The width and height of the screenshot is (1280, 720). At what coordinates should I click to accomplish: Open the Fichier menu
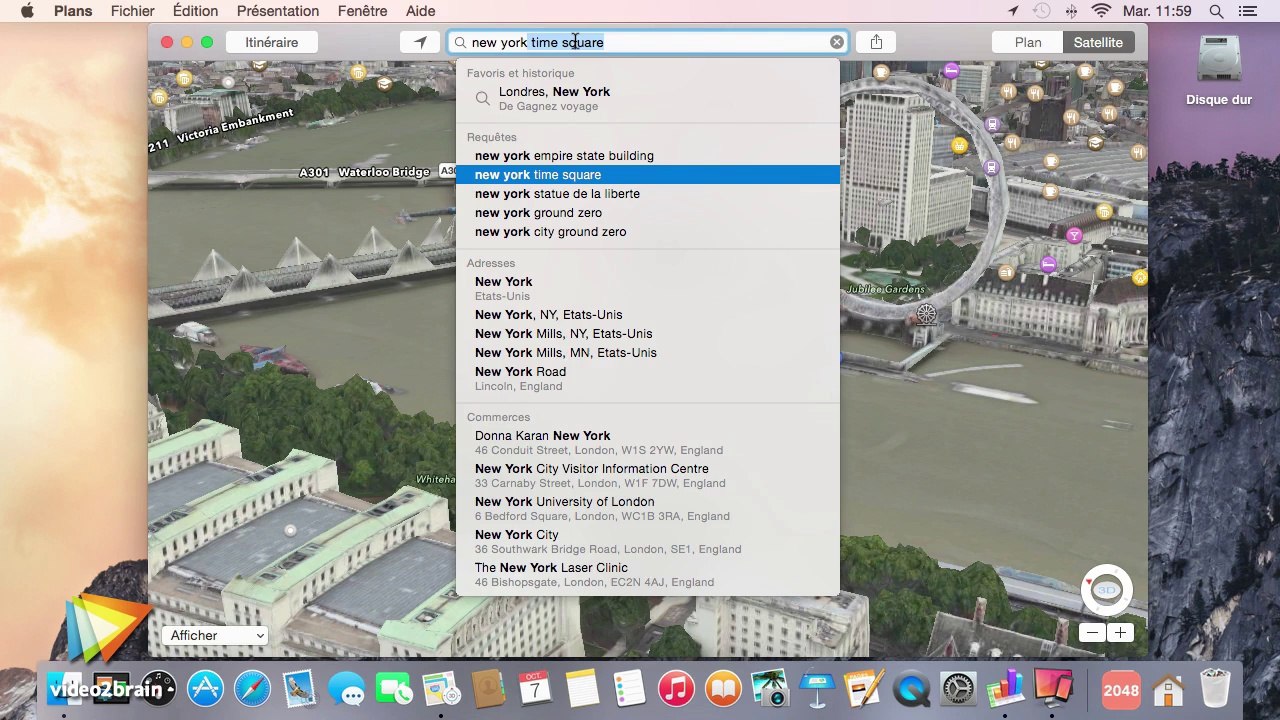point(133,11)
